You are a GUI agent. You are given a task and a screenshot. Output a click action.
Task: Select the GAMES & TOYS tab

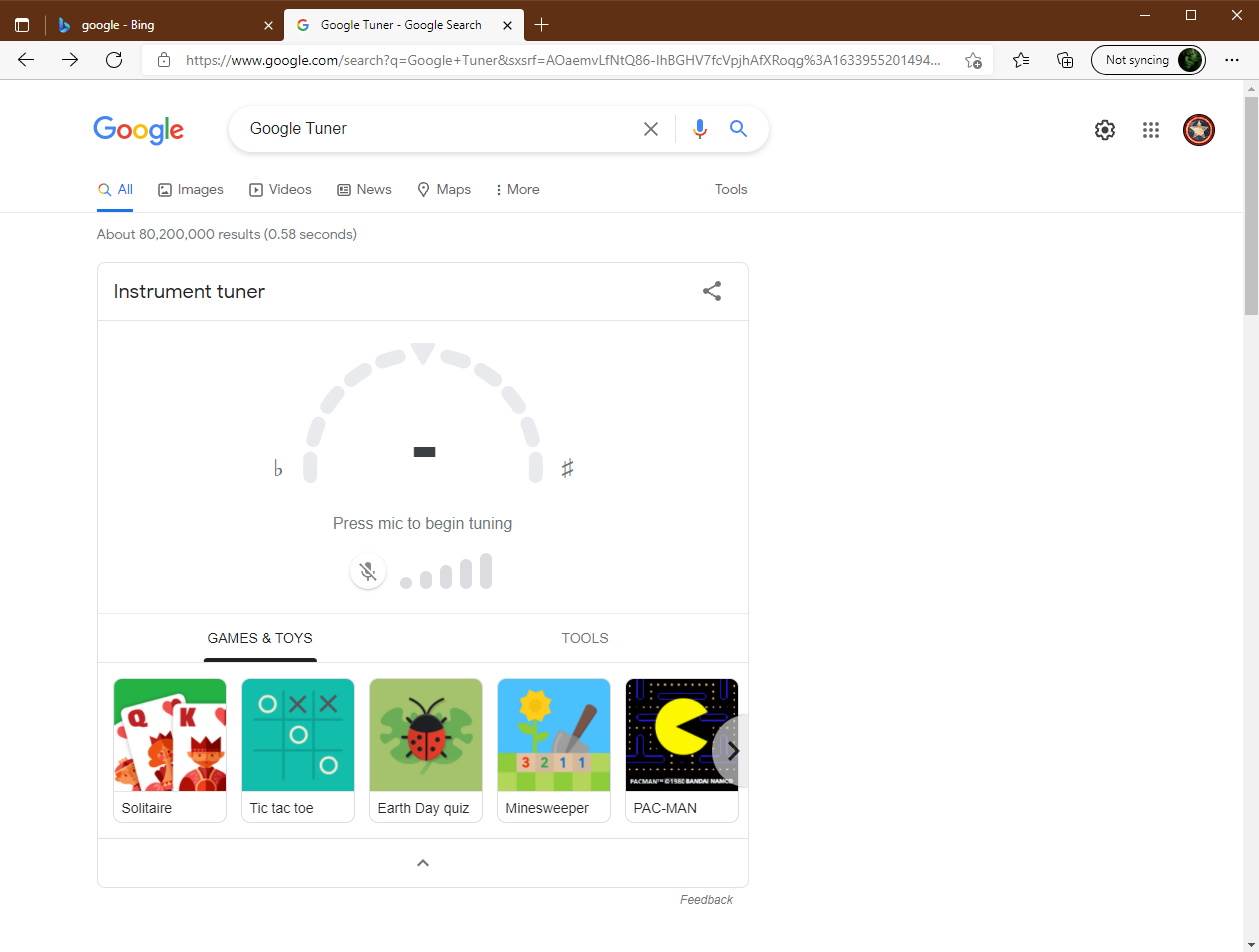coord(259,637)
